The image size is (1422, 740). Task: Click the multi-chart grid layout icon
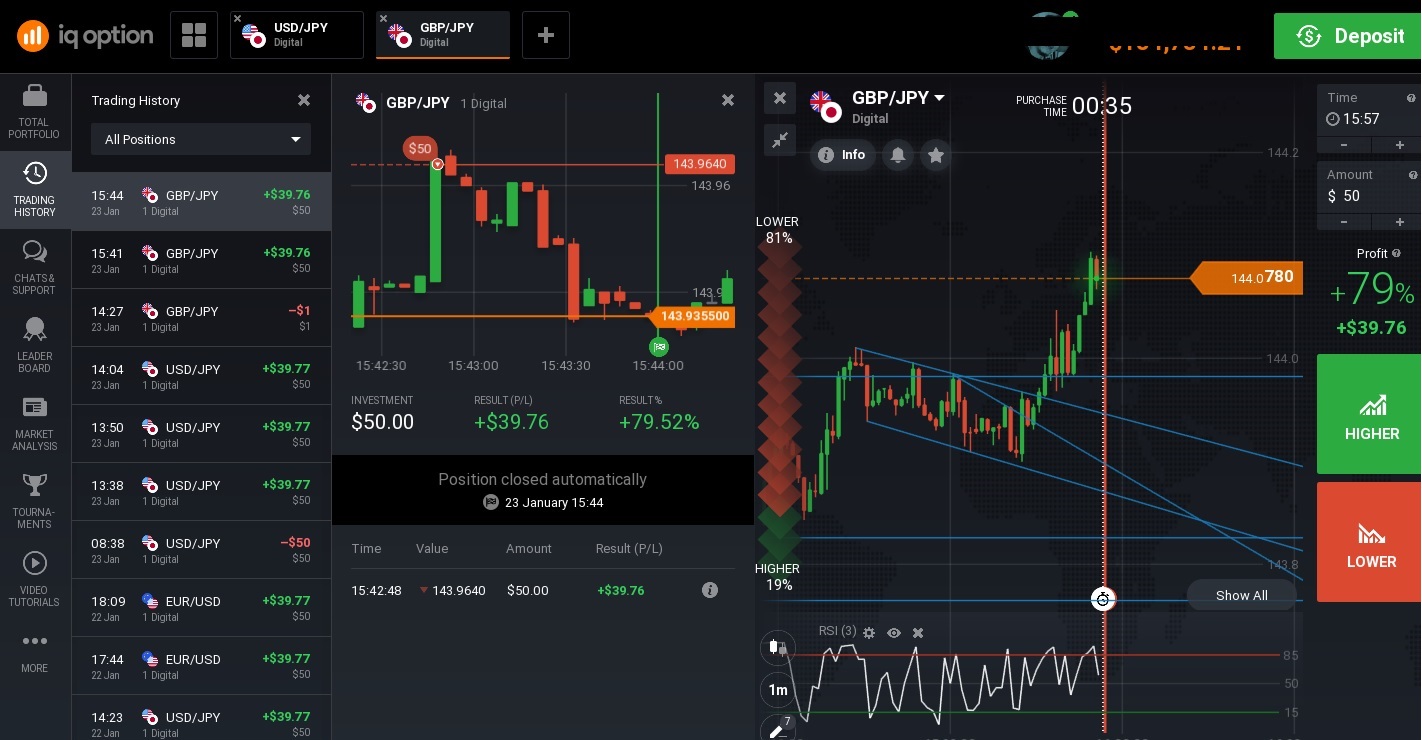point(194,36)
